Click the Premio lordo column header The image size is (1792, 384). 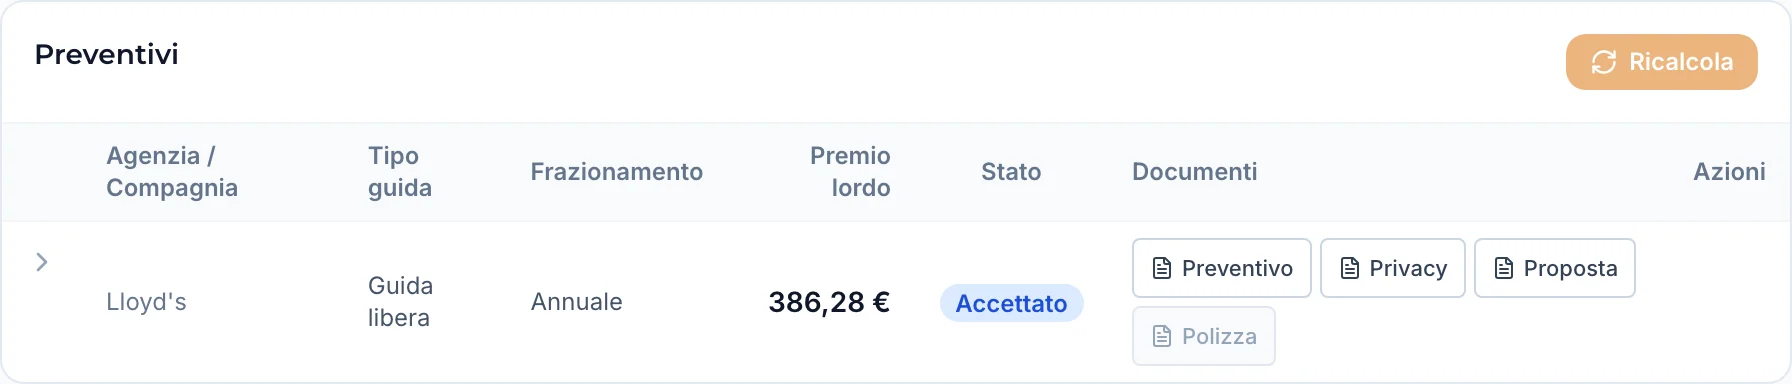click(850, 172)
